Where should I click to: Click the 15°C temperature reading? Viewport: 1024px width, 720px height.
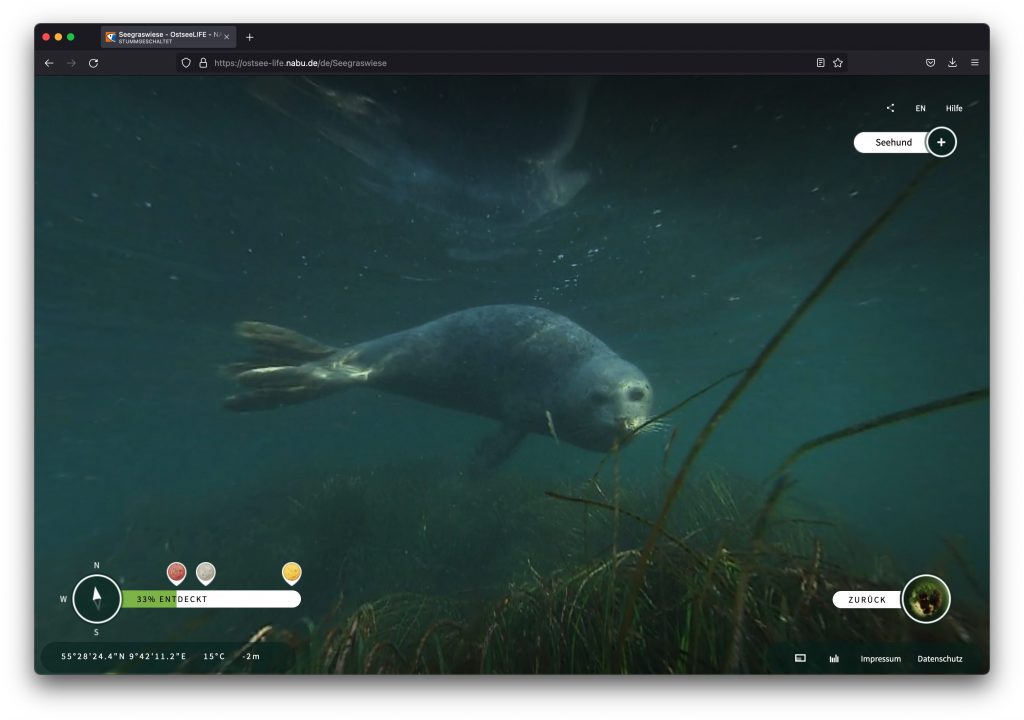(214, 656)
